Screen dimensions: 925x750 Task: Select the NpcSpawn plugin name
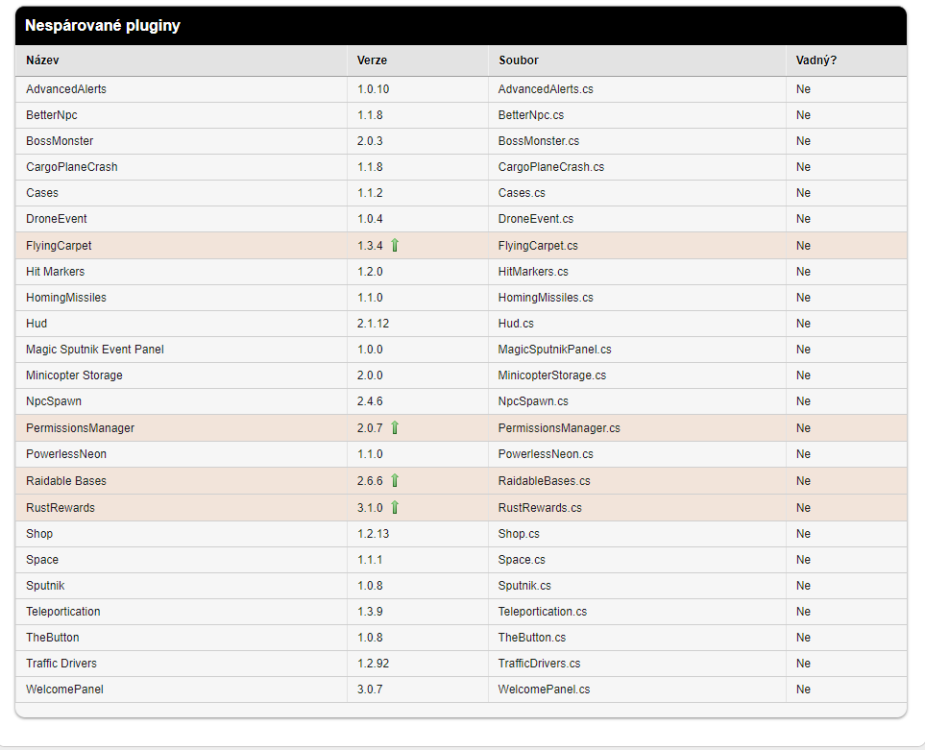(x=54, y=402)
